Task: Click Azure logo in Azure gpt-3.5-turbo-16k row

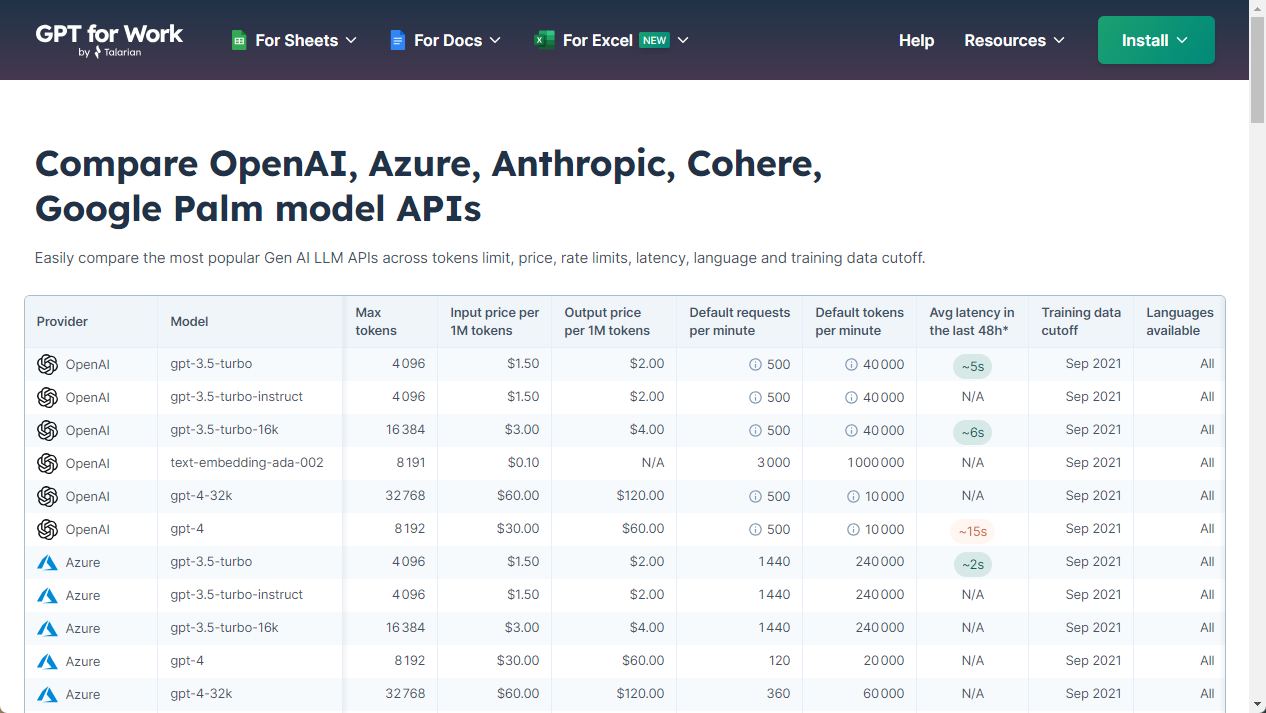Action: 47,628
